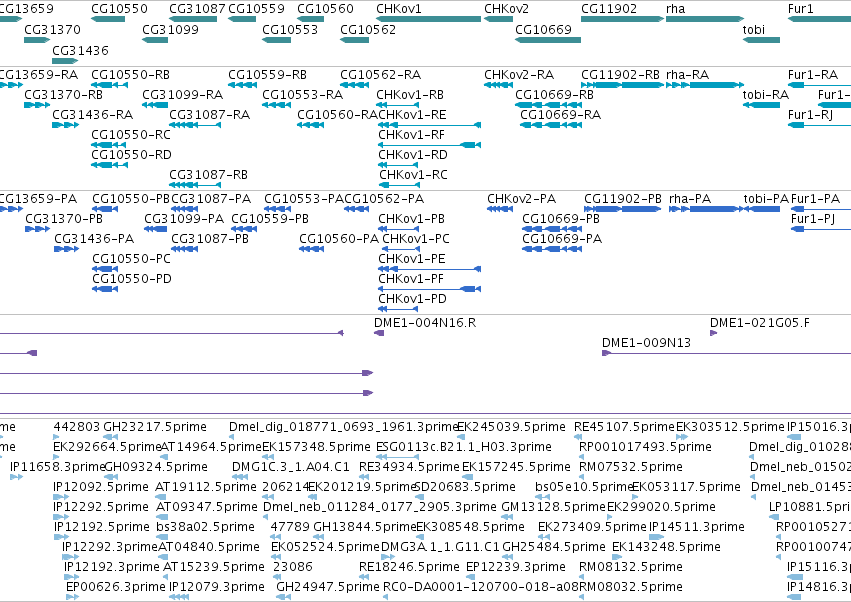The height and width of the screenshot is (602, 851).
Task: Click protein CG10669-PB
Action: [561, 219]
